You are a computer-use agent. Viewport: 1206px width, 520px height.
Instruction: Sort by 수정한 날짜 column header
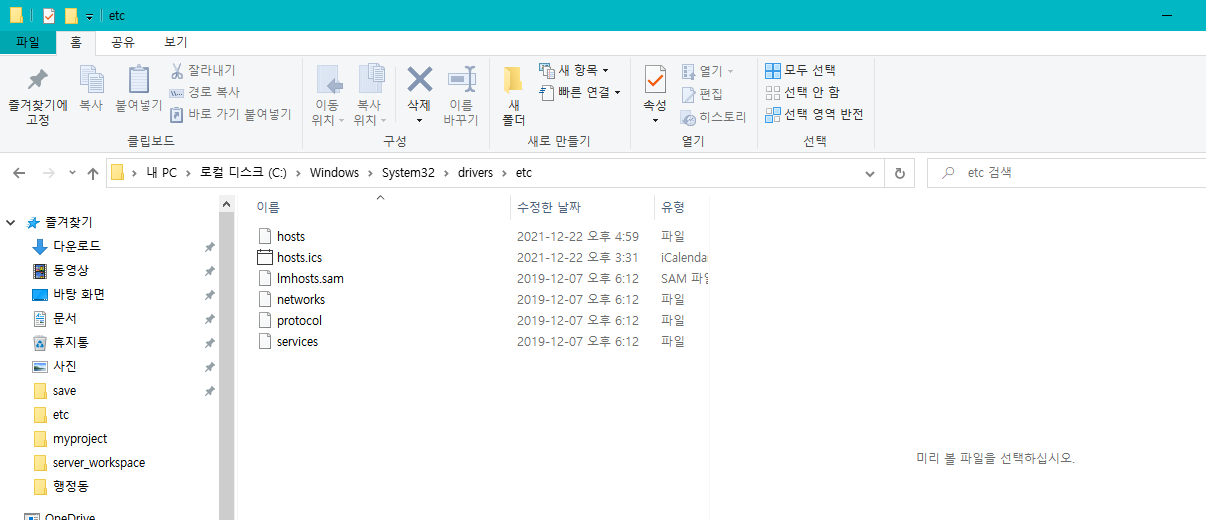[582, 207]
